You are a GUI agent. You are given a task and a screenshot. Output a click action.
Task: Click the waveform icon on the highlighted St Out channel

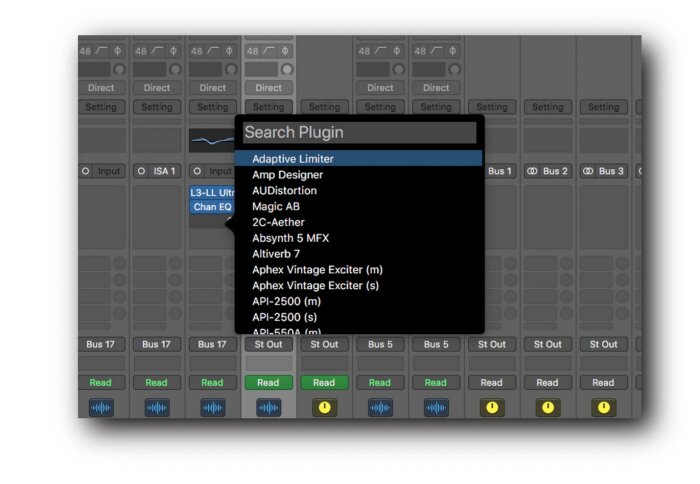268,408
